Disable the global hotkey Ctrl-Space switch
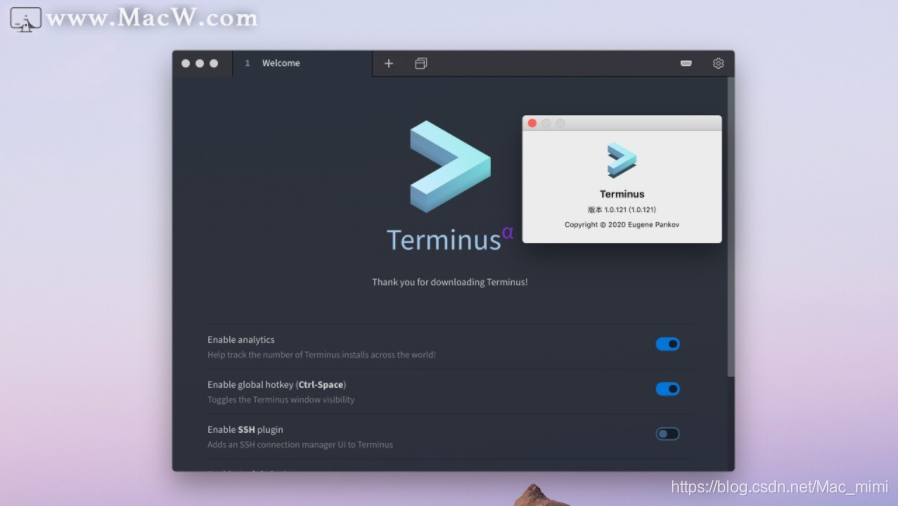 coord(668,389)
